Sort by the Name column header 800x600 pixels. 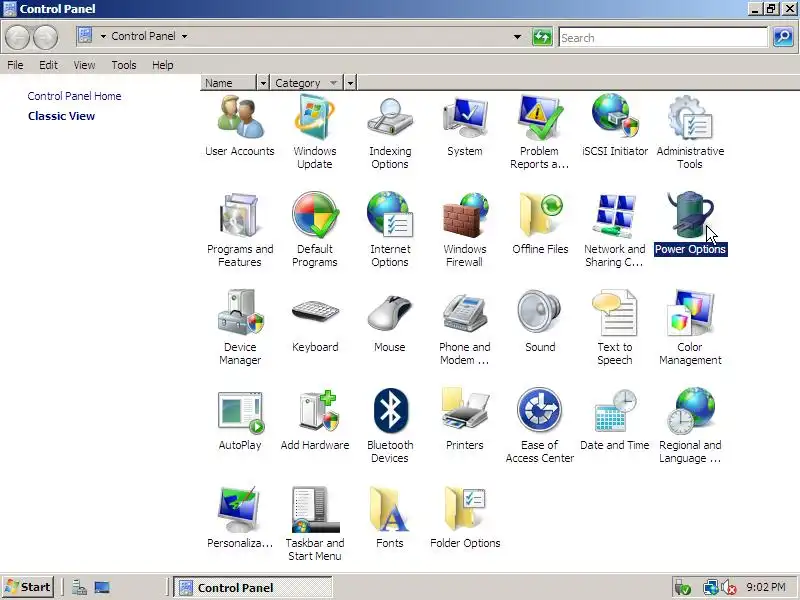tap(229, 83)
